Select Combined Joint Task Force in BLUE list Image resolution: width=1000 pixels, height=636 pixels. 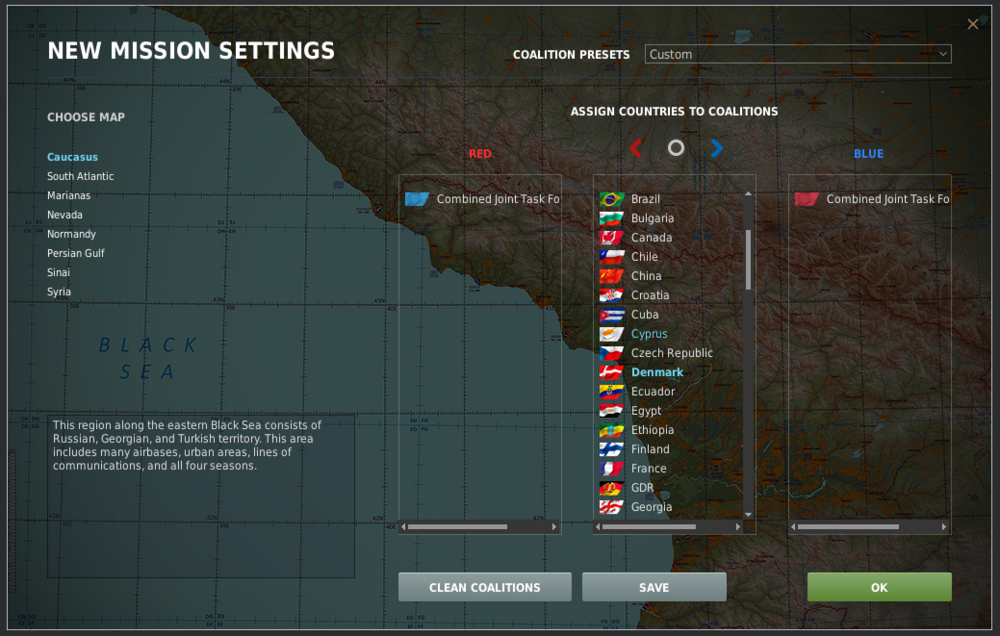coord(888,199)
